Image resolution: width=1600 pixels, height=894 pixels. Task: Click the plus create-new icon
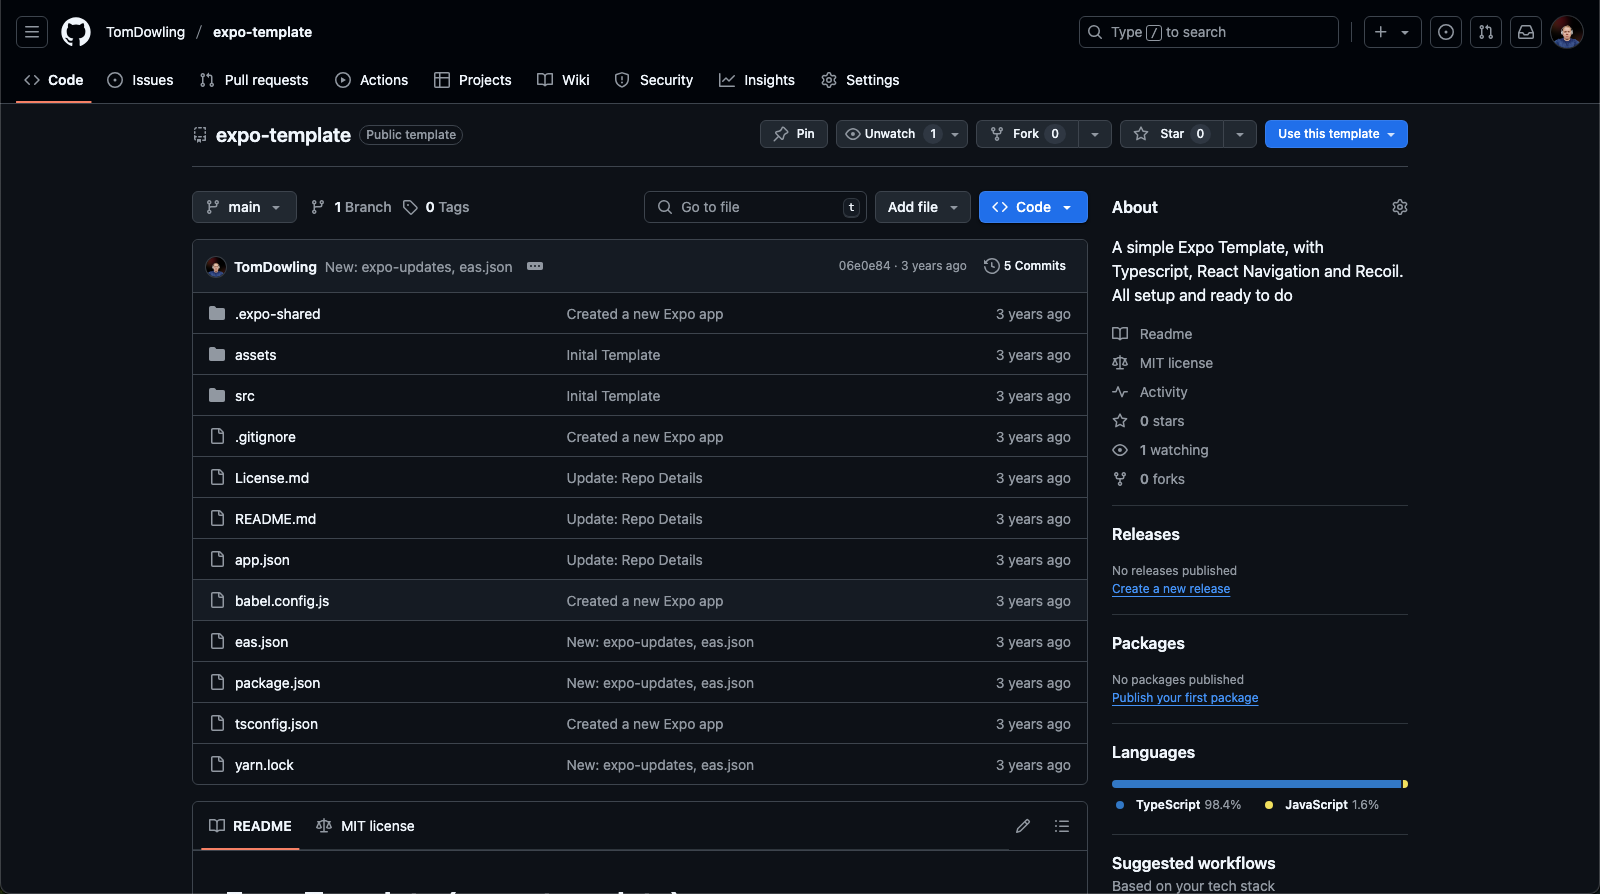point(1381,32)
